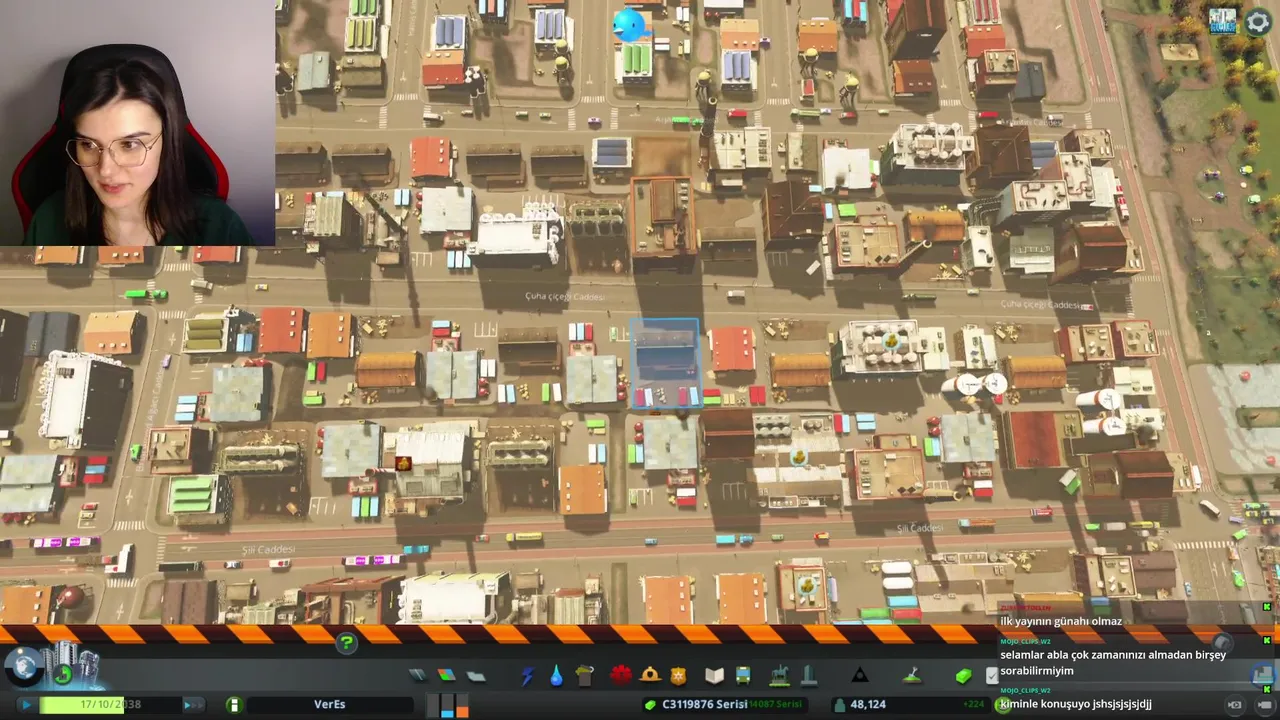Open the parks and decoration menu
This screenshot has height=720, width=1280.
(x=779, y=675)
